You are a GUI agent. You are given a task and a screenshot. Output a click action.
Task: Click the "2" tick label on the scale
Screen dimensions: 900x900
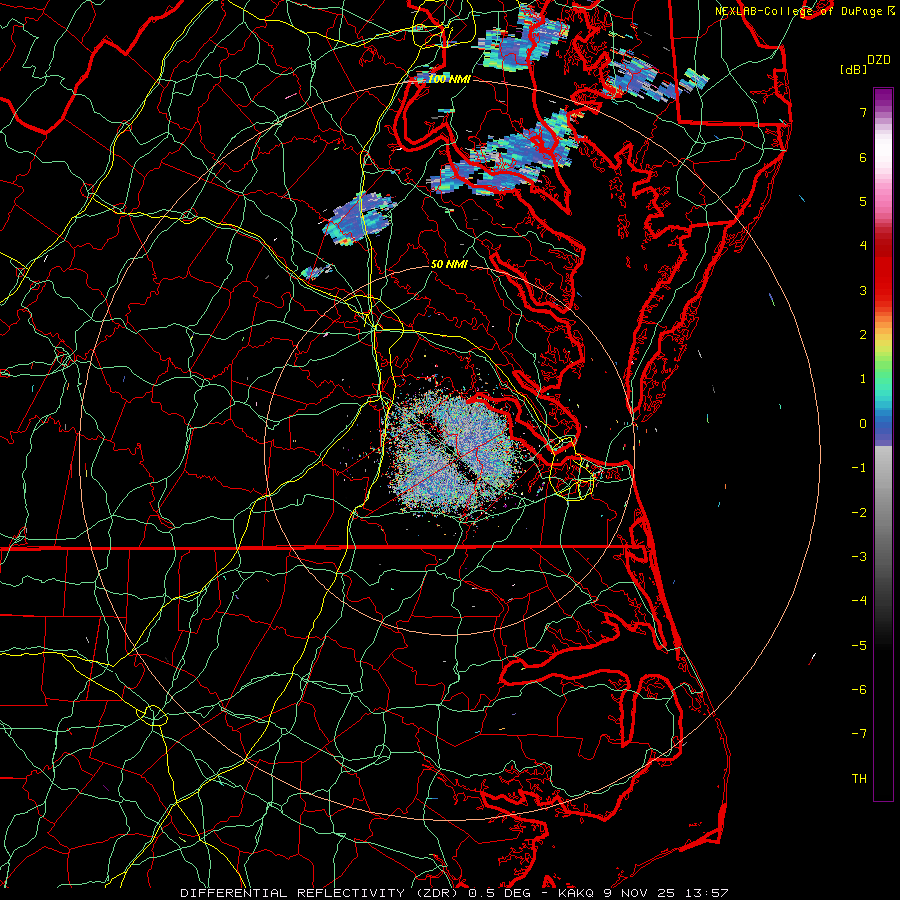pos(863,335)
